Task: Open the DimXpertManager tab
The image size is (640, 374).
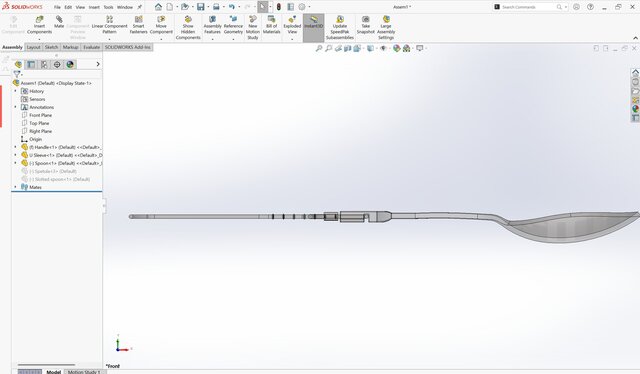Action: [57, 65]
